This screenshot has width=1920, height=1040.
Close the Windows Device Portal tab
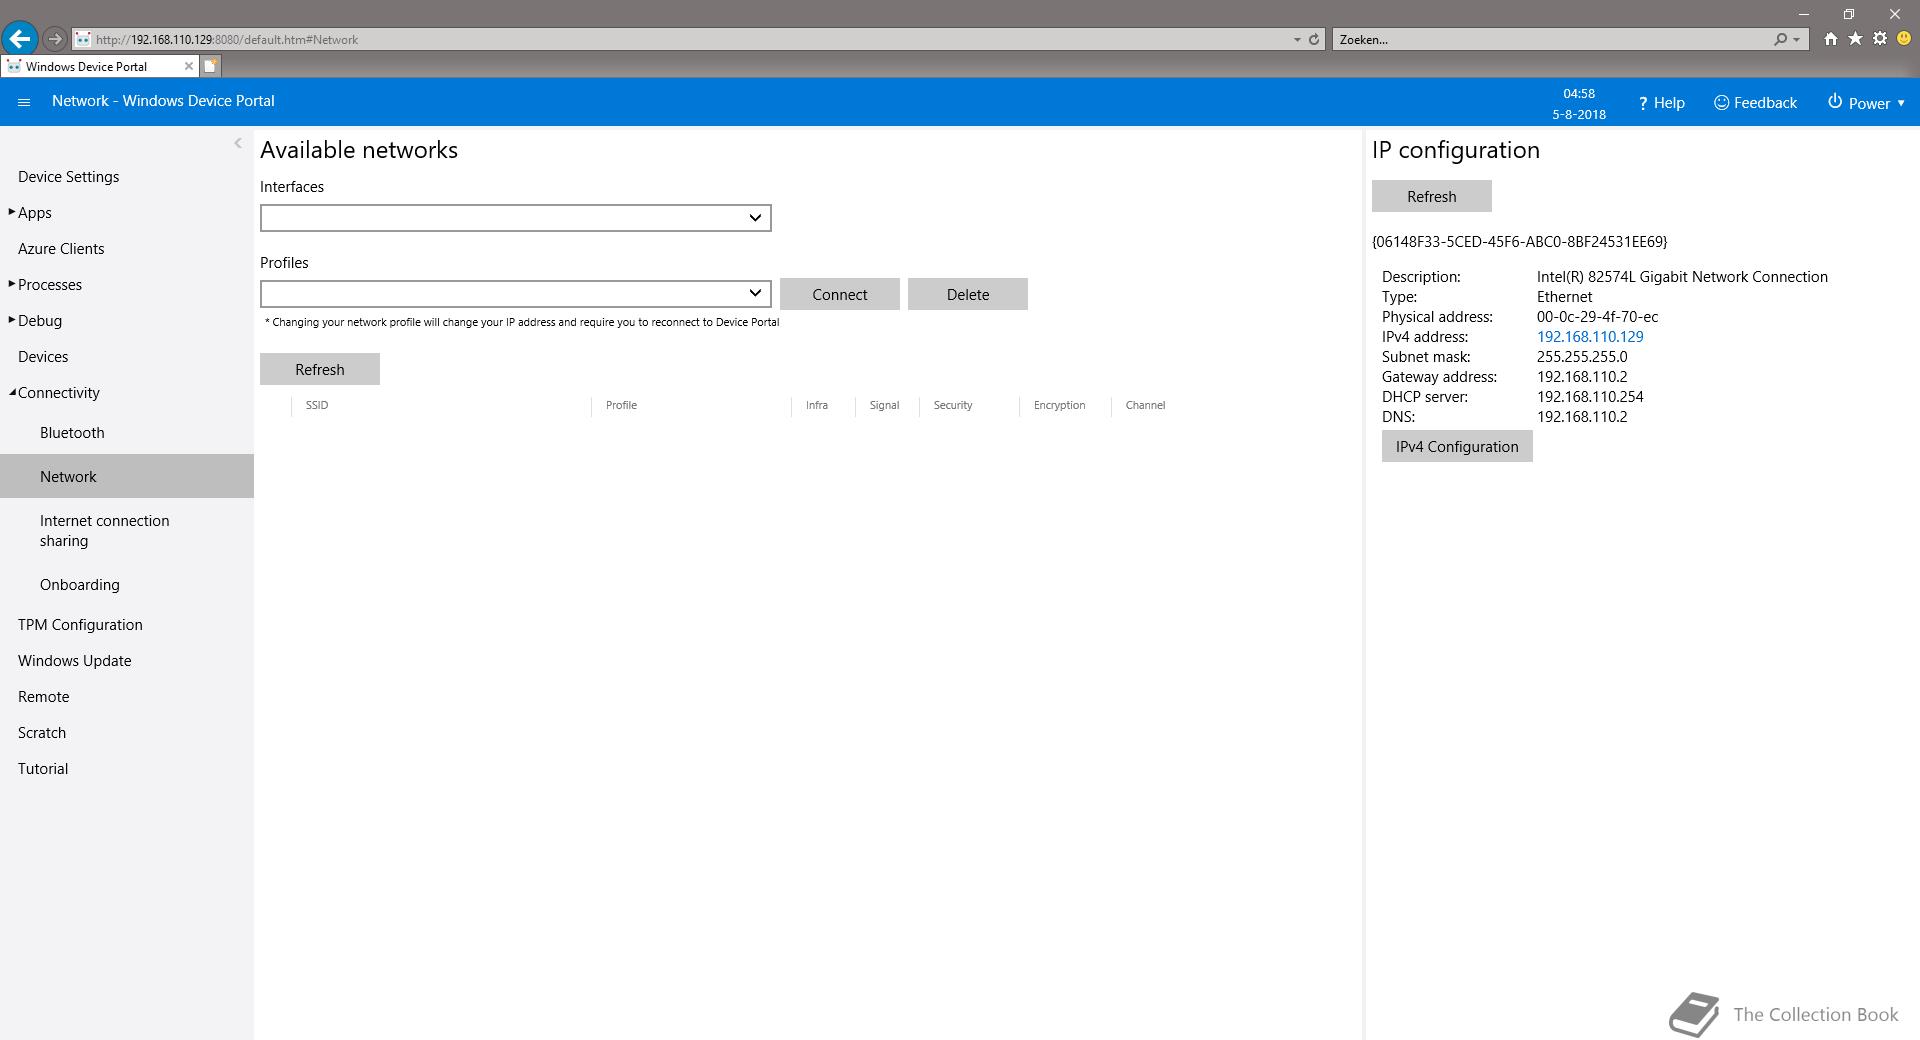pyautogui.click(x=188, y=66)
